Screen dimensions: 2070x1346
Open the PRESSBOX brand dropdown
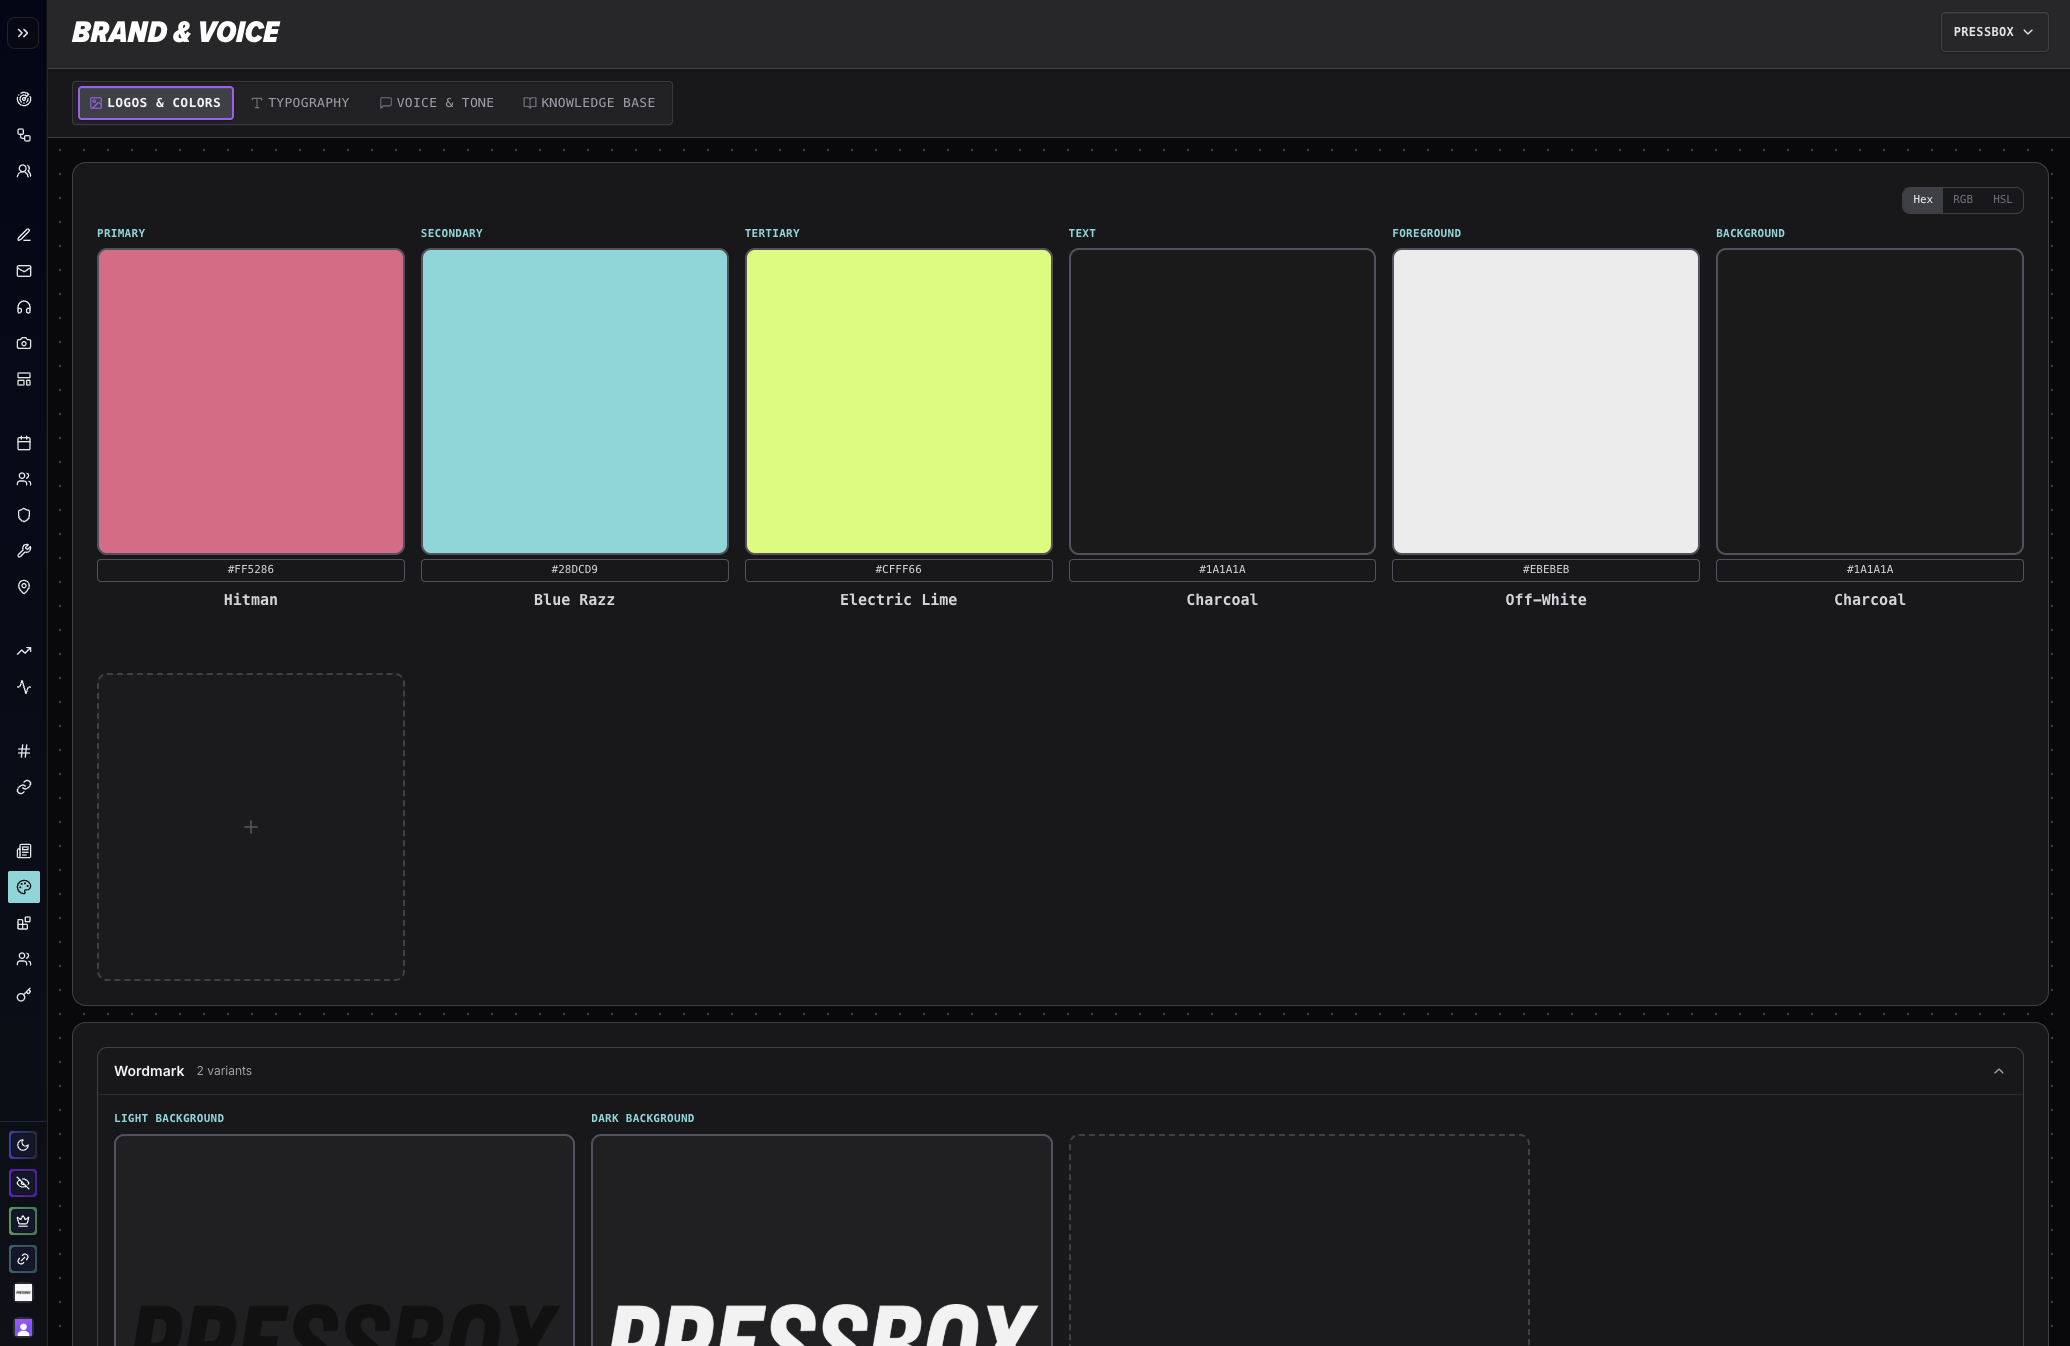coord(1993,32)
